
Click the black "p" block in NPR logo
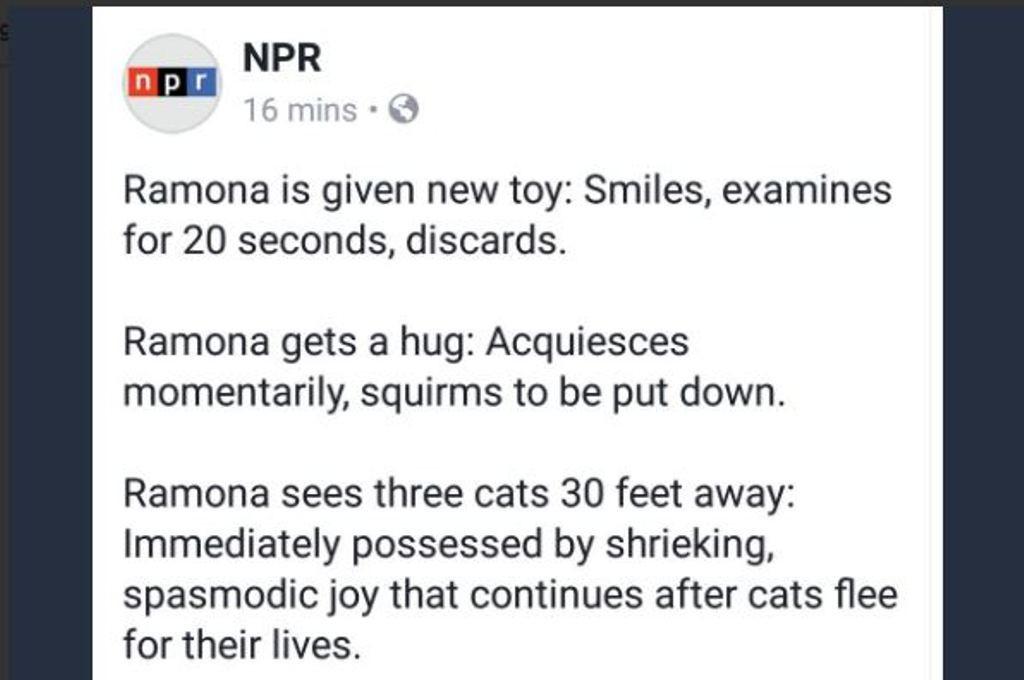(173, 82)
